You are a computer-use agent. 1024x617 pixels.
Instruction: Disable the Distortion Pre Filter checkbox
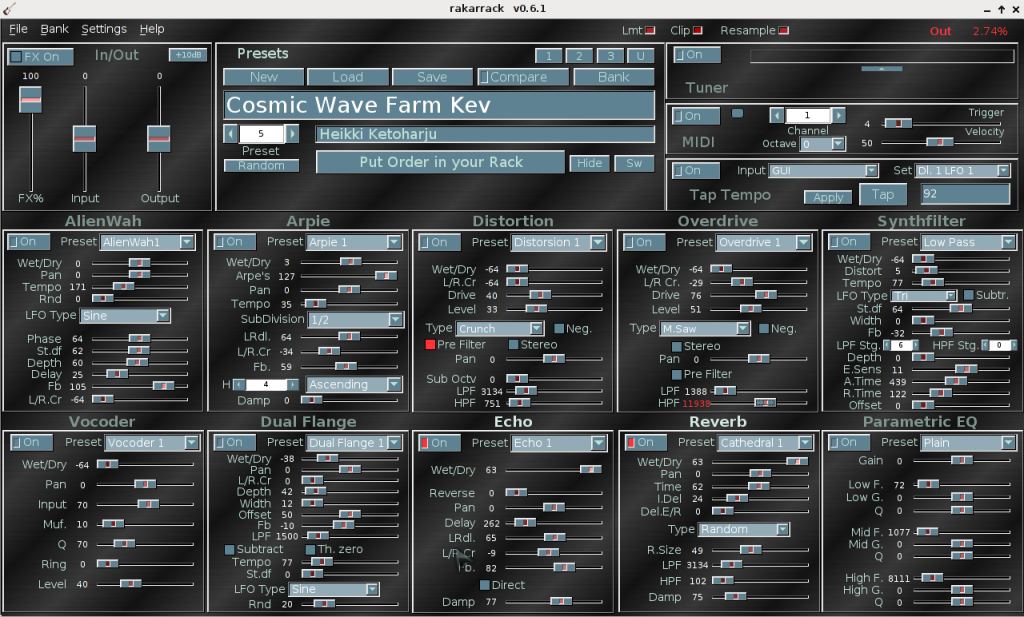click(430, 344)
